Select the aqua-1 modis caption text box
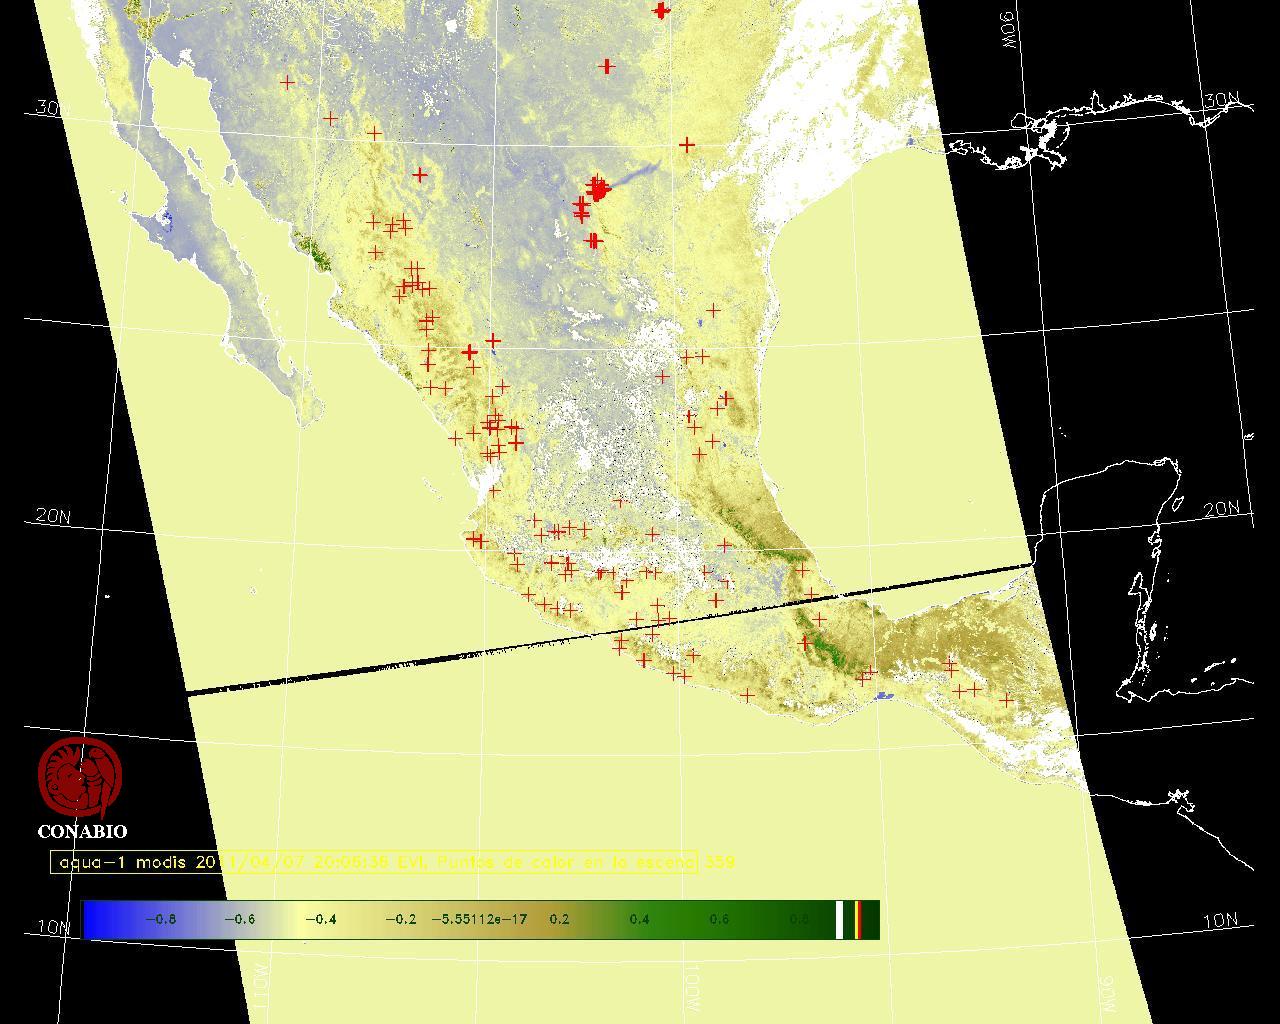 tap(374, 862)
